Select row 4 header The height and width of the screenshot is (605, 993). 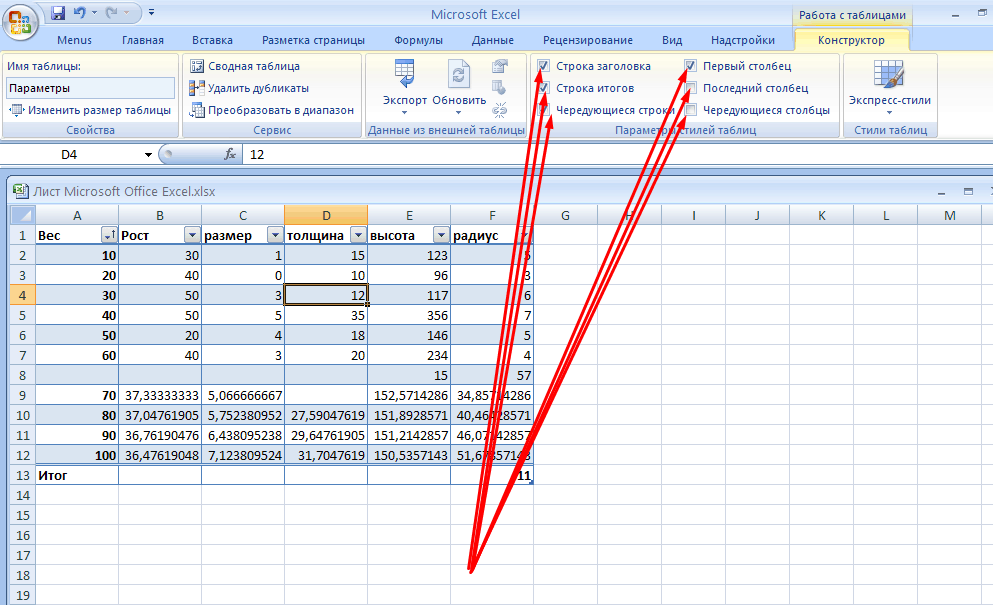(22, 295)
